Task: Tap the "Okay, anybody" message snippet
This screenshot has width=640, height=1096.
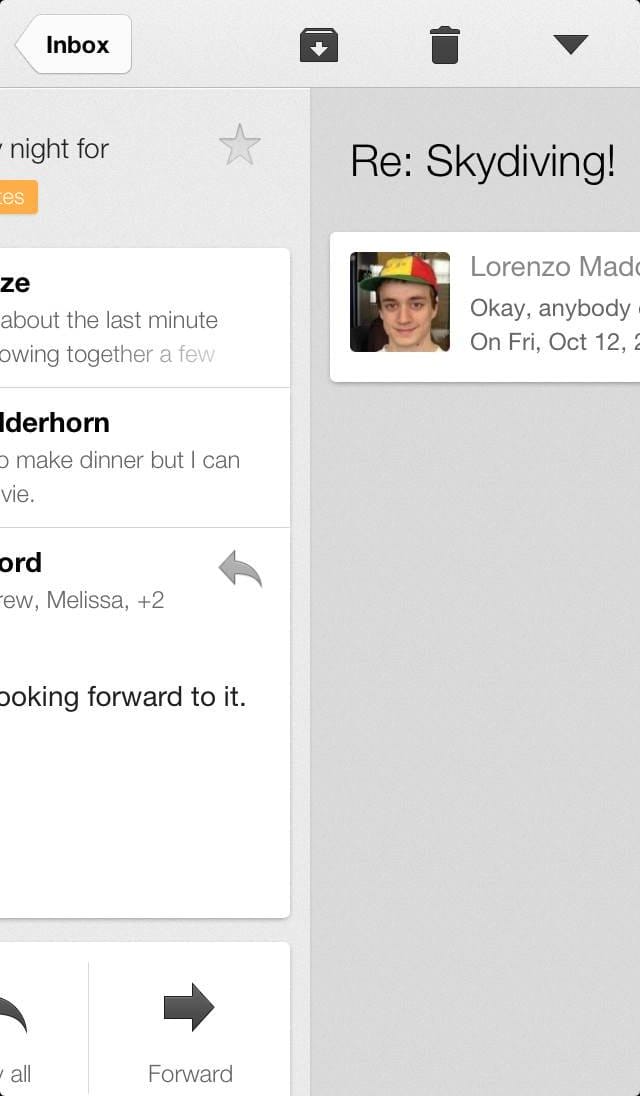Action: pos(550,307)
